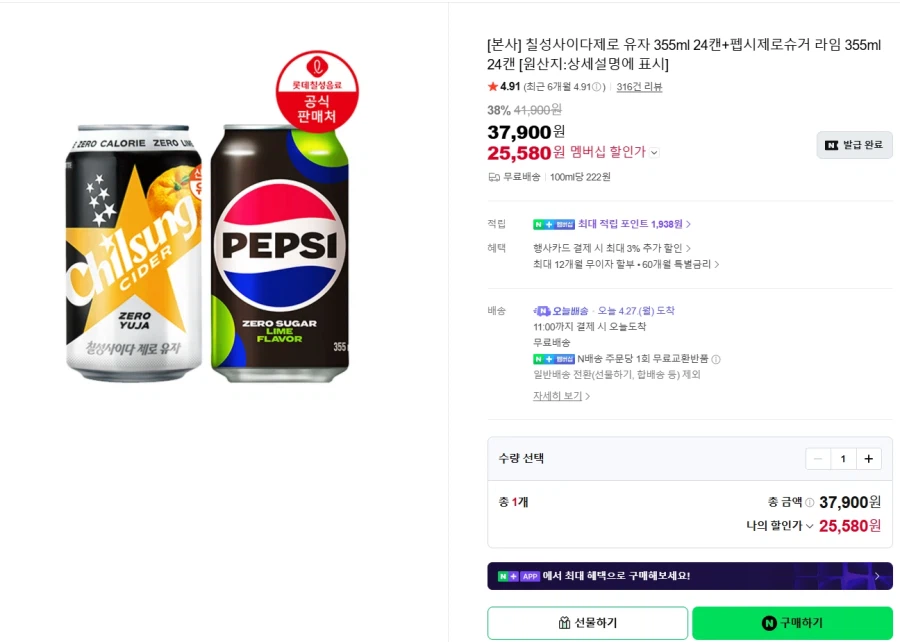Click the 오늘배송 badge icon
This screenshot has width=900, height=642.
click(540, 310)
